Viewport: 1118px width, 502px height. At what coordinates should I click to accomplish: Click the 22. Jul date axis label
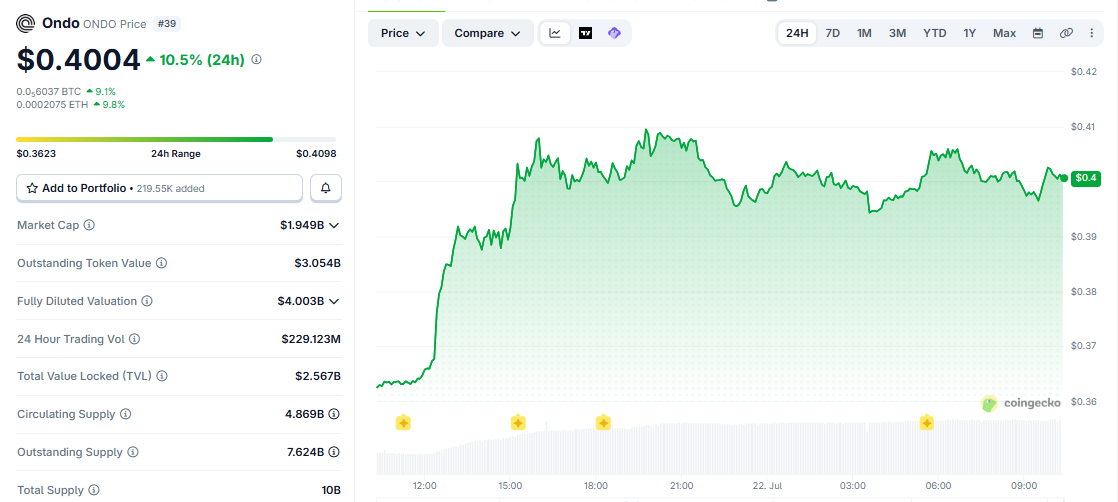point(767,486)
